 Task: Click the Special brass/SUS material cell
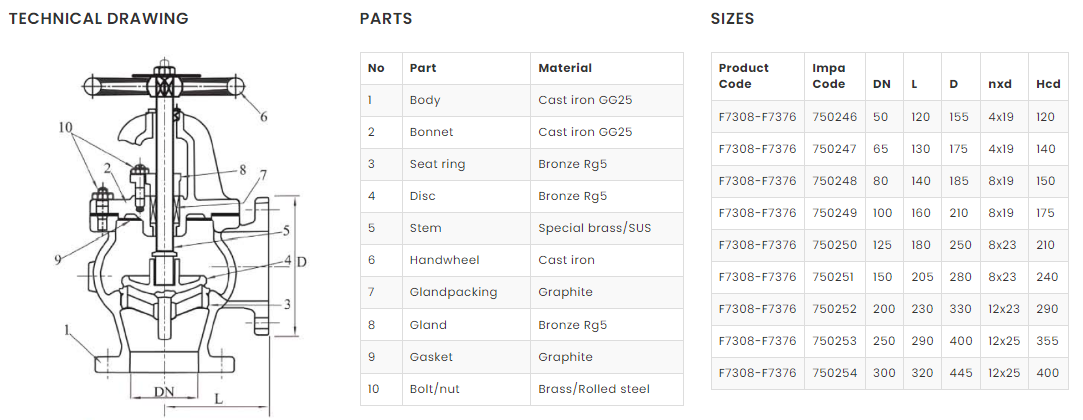coord(594,228)
